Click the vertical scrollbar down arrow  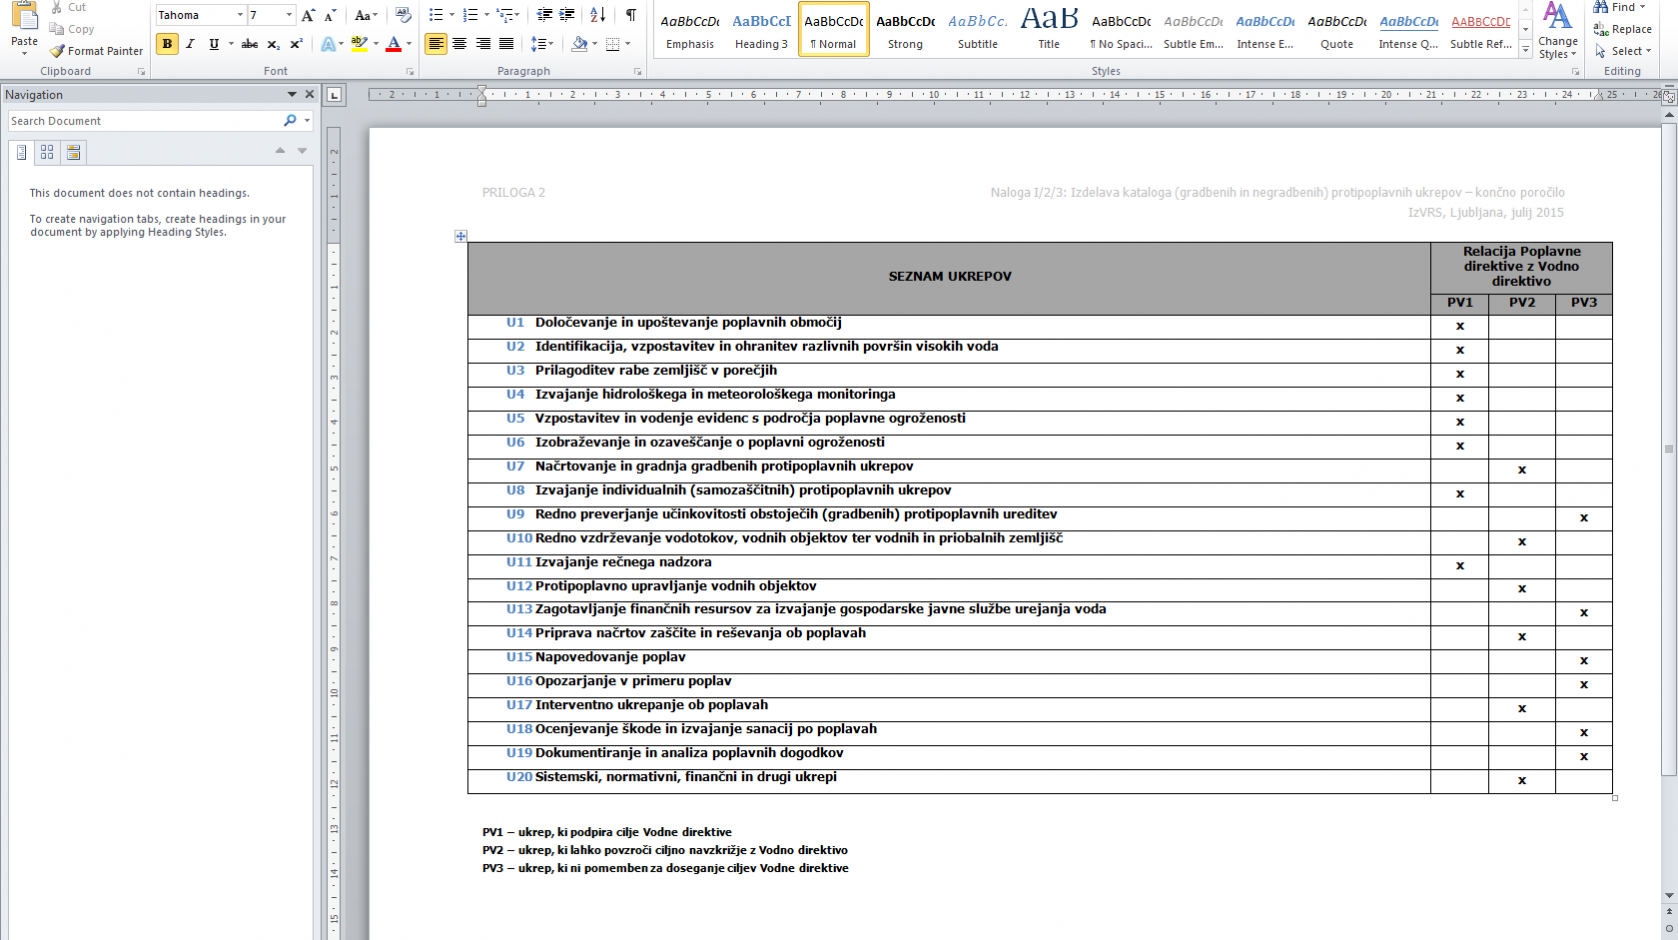tap(1669, 896)
